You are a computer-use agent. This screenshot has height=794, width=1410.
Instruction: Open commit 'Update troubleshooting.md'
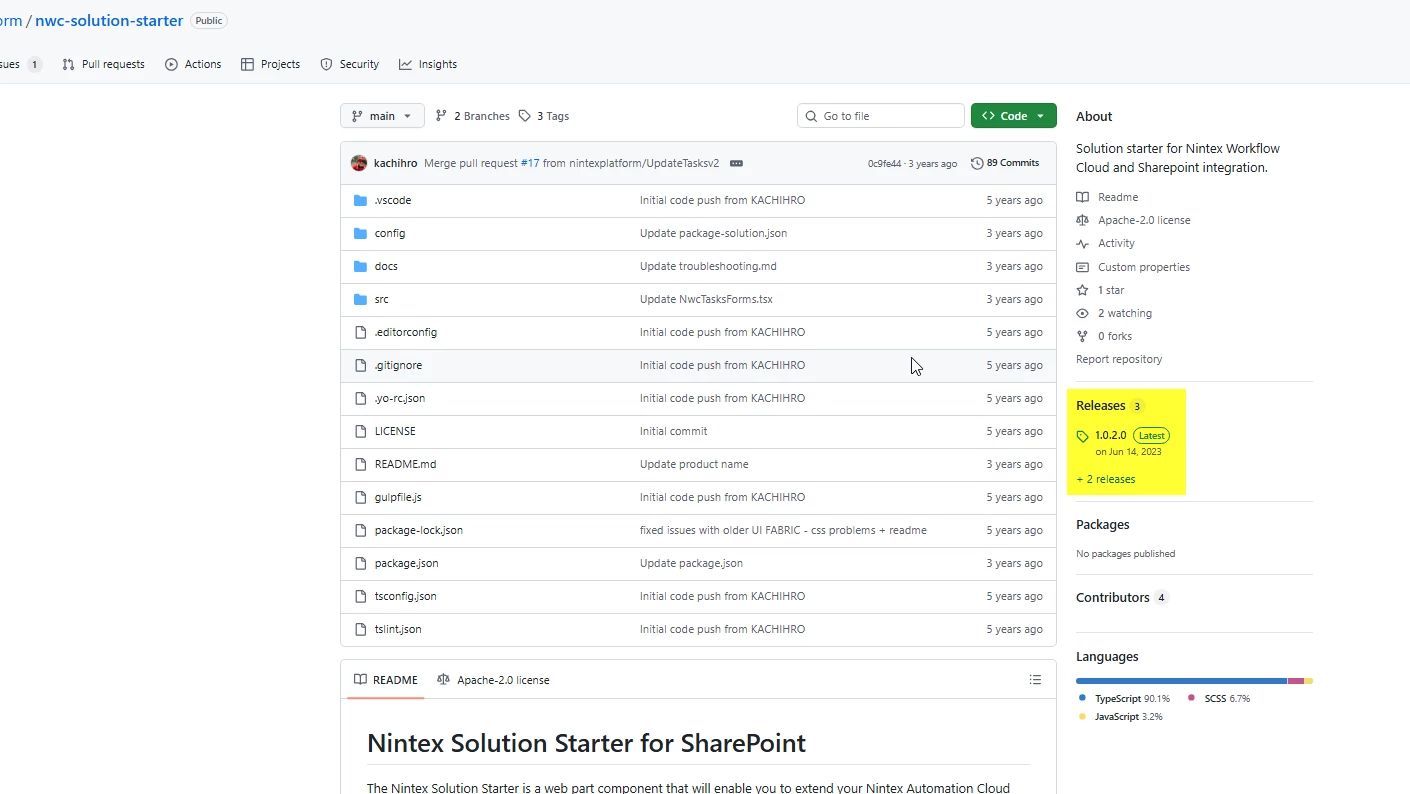(708, 266)
